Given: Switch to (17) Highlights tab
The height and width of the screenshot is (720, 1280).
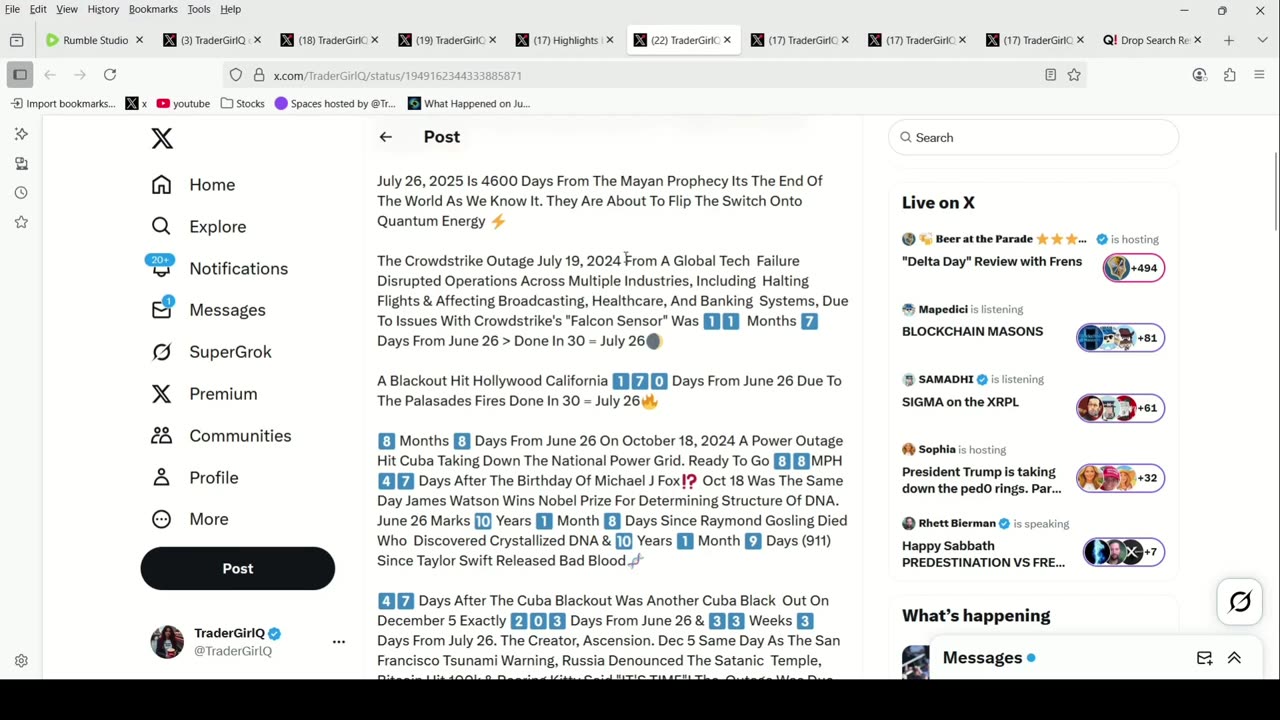Looking at the screenshot, I should pyautogui.click(x=566, y=40).
